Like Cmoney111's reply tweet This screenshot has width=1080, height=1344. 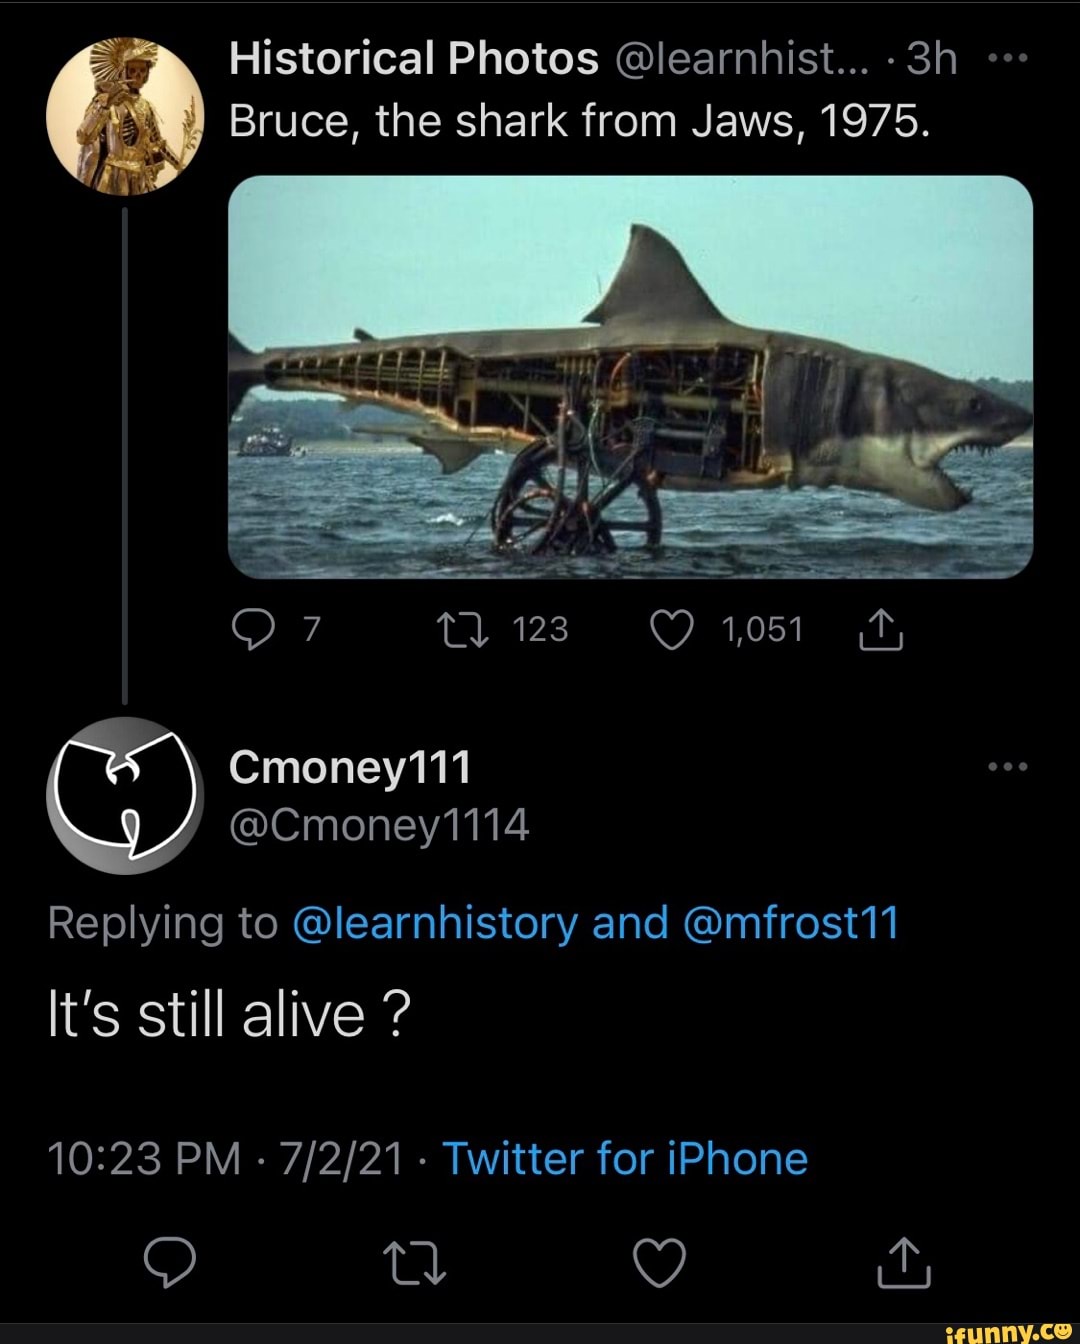pos(661,1262)
